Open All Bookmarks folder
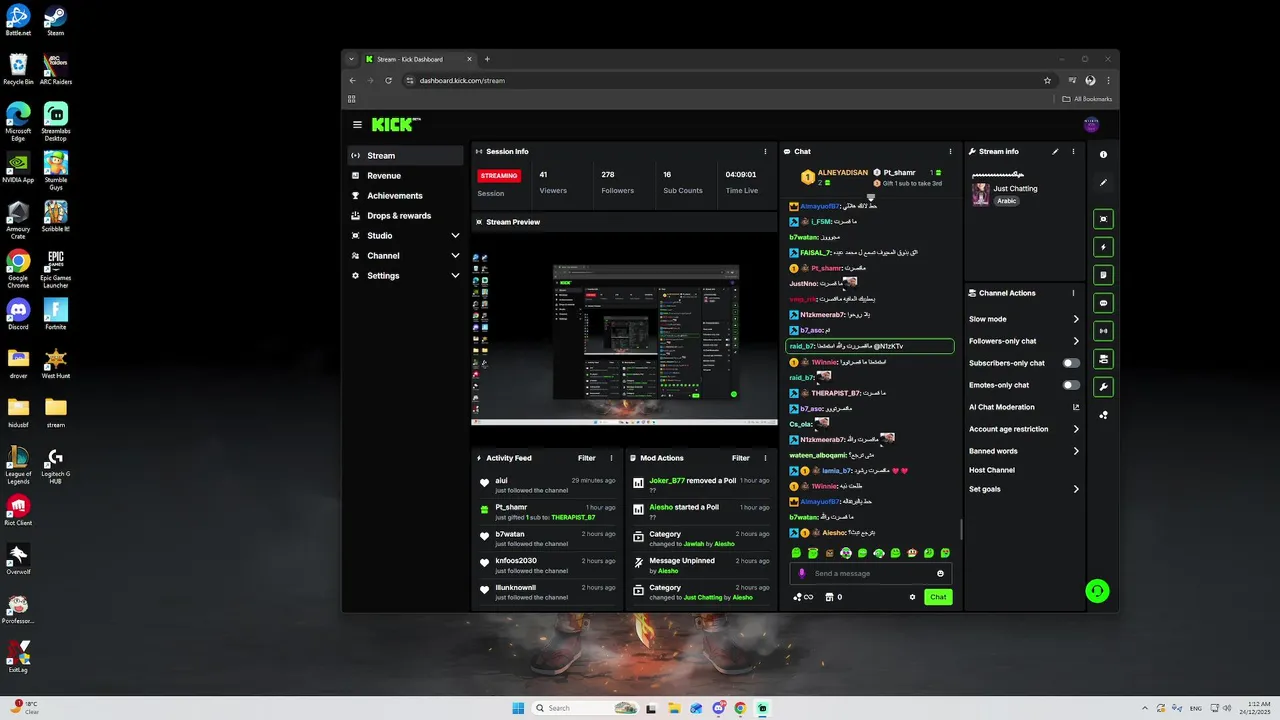 click(x=1087, y=99)
